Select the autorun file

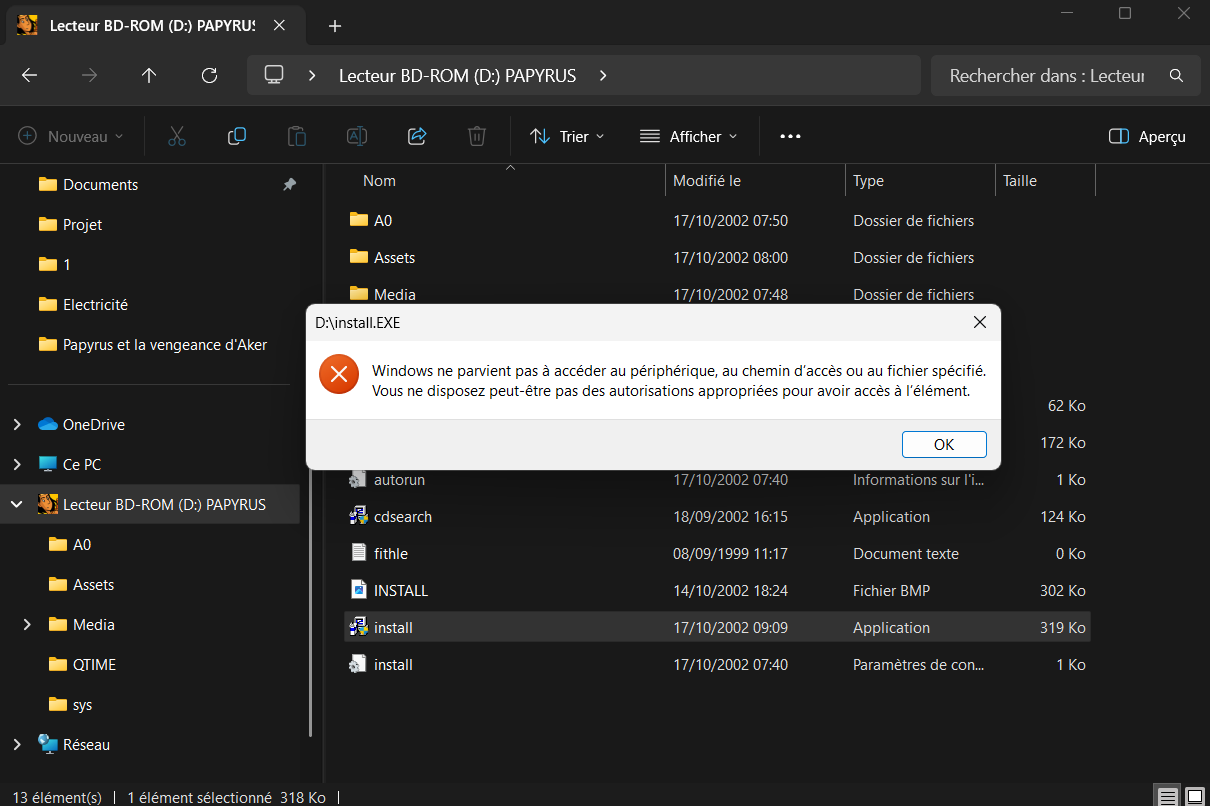(717, 480)
